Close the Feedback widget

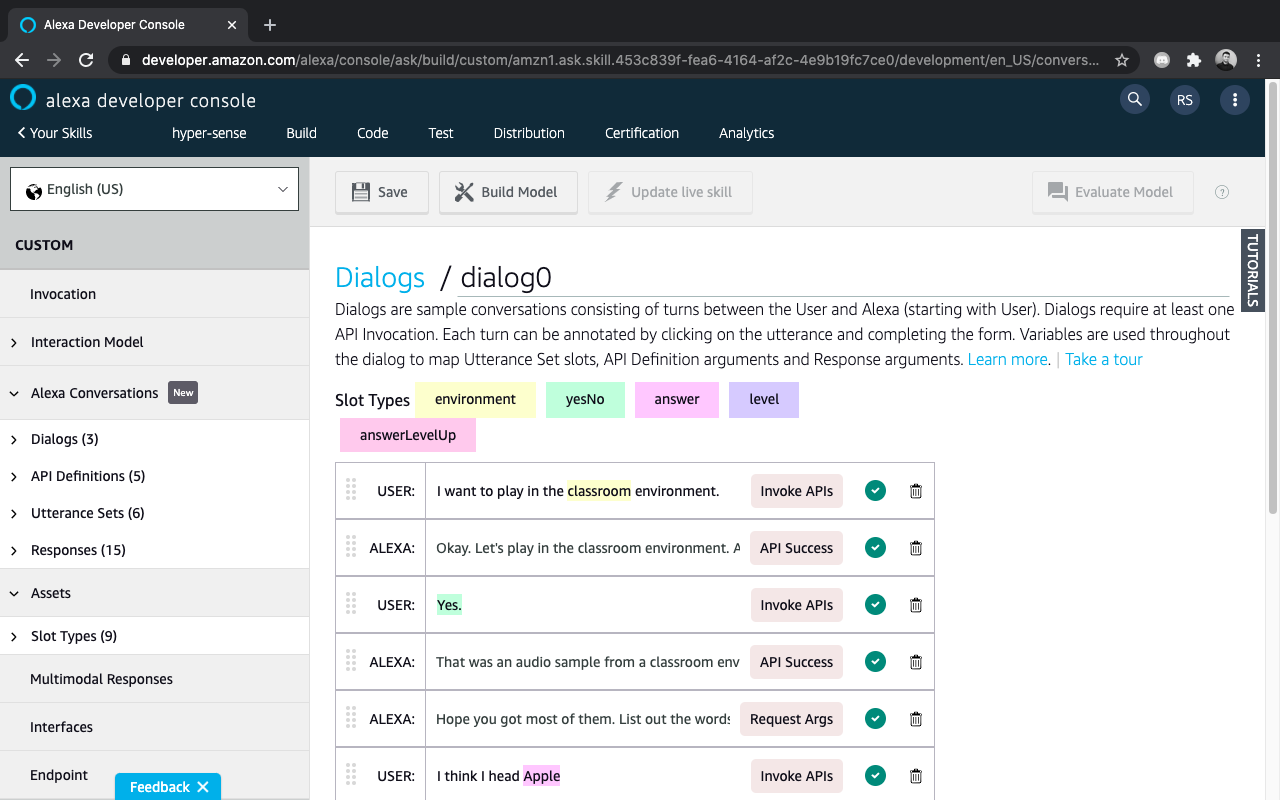point(203,787)
